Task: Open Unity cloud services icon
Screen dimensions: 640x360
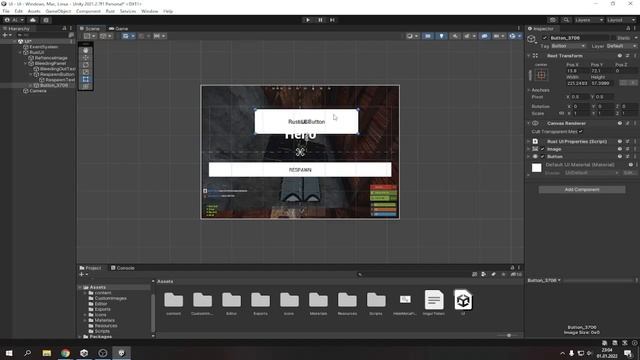Action: click(x=33, y=20)
